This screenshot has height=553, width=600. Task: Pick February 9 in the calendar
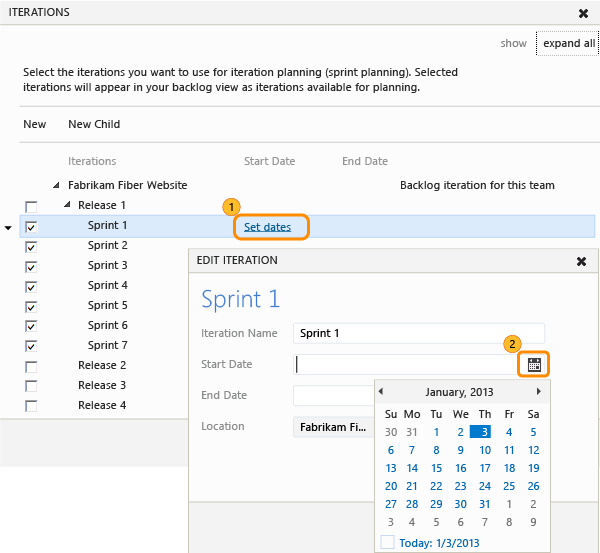tap(533, 522)
